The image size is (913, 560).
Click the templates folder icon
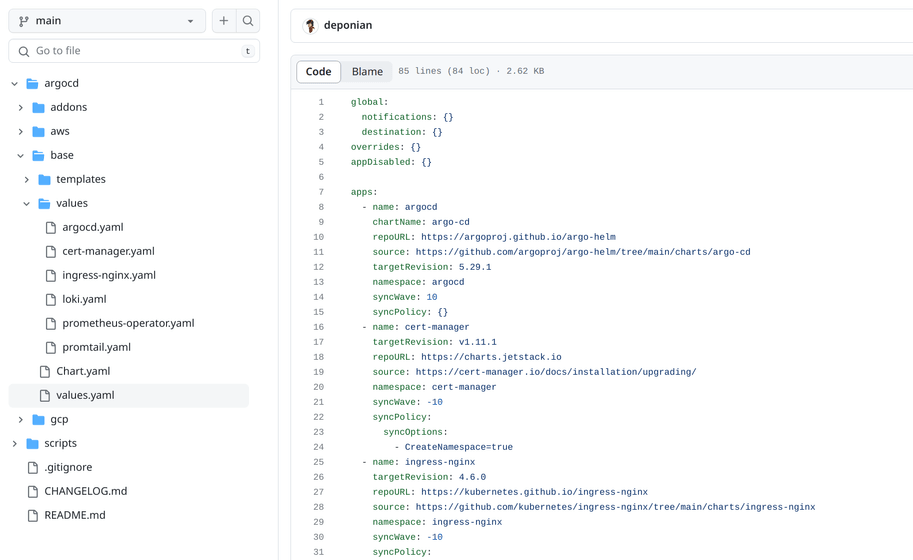click(x=44, y=179)
